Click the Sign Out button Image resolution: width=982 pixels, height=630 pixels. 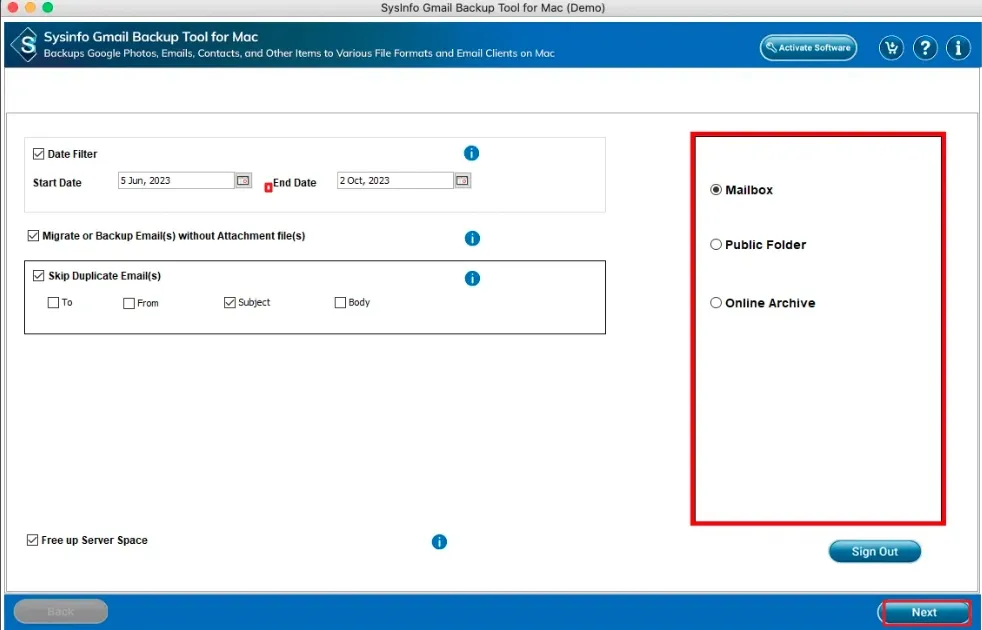pyautogui.click(x=874, y=552)
